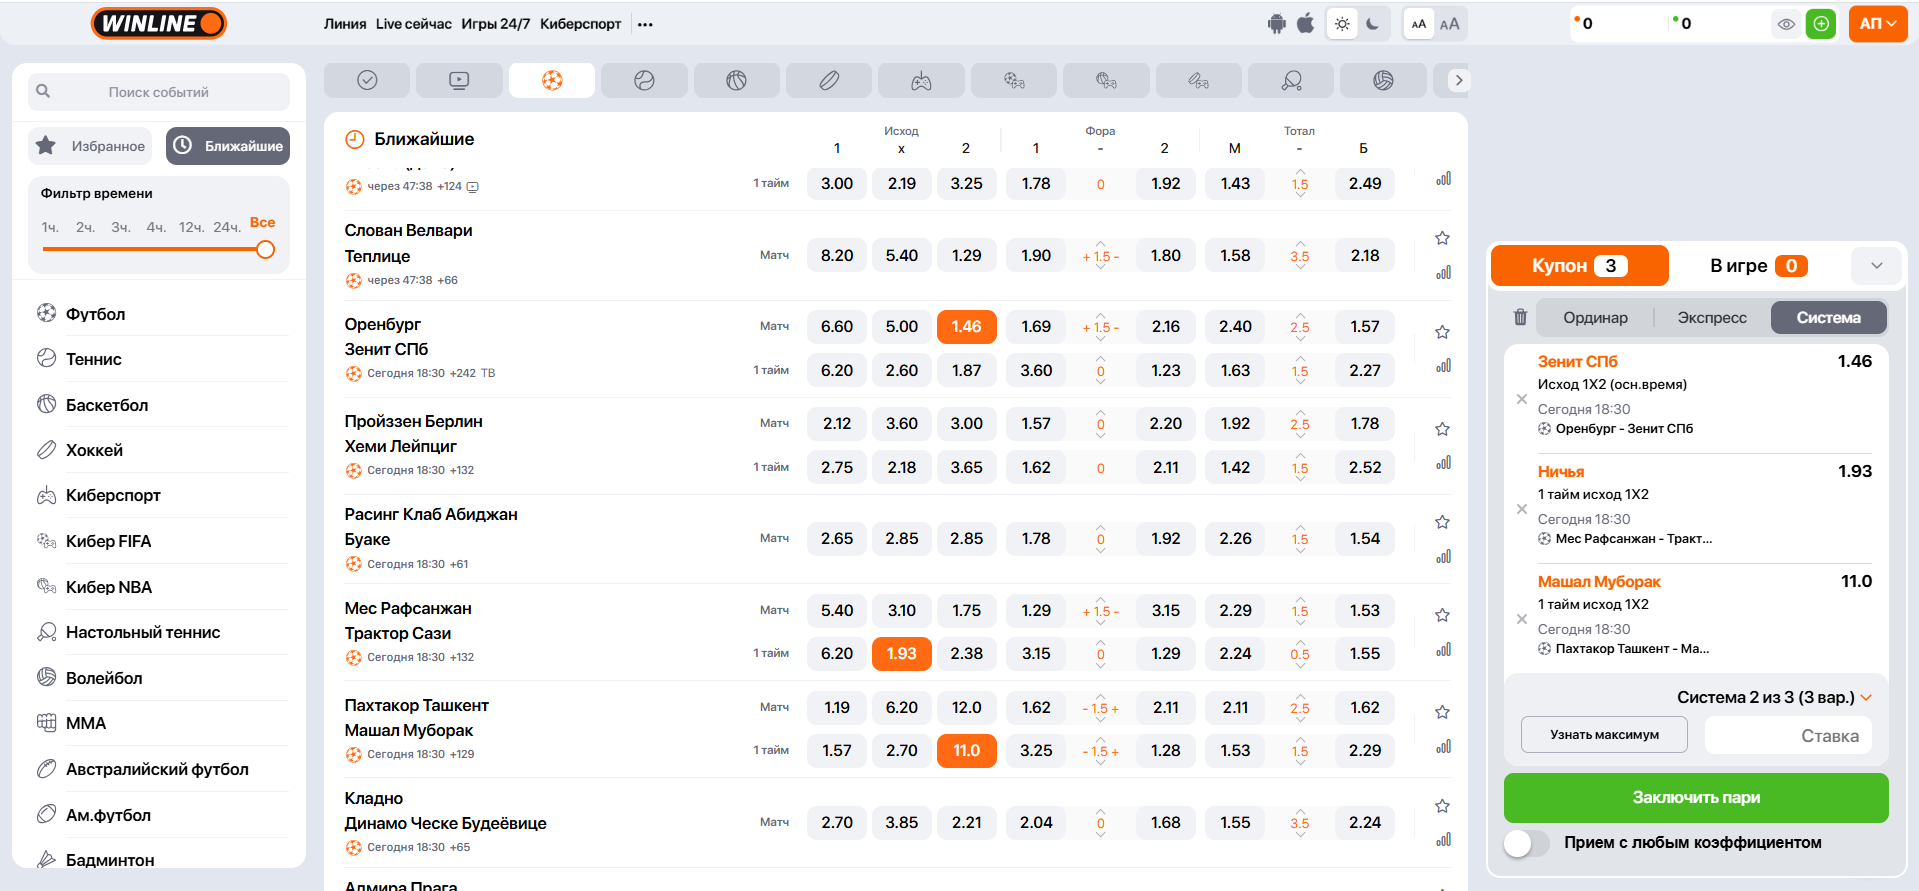The image size is (1919, 891).
Task: Switch to dark theme moon icon
Action: tap(1373, 24)
